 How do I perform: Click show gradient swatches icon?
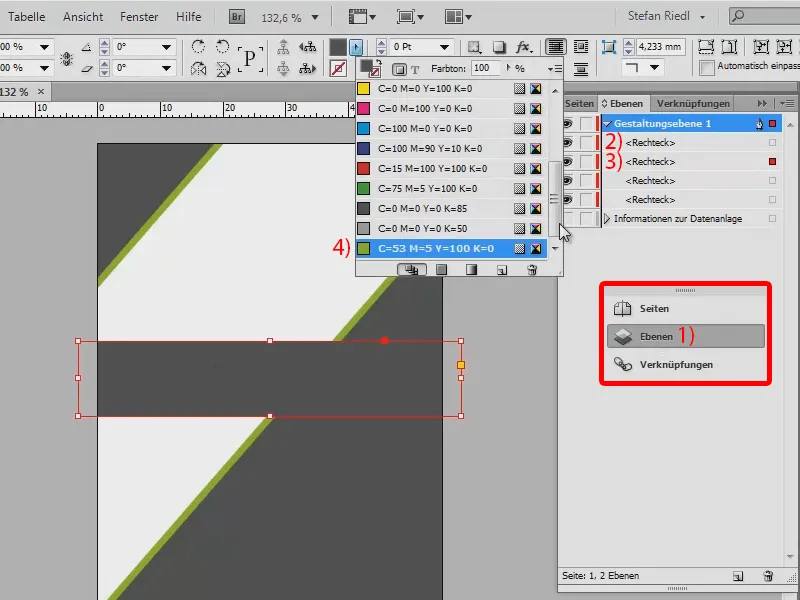tap(471, 270)
